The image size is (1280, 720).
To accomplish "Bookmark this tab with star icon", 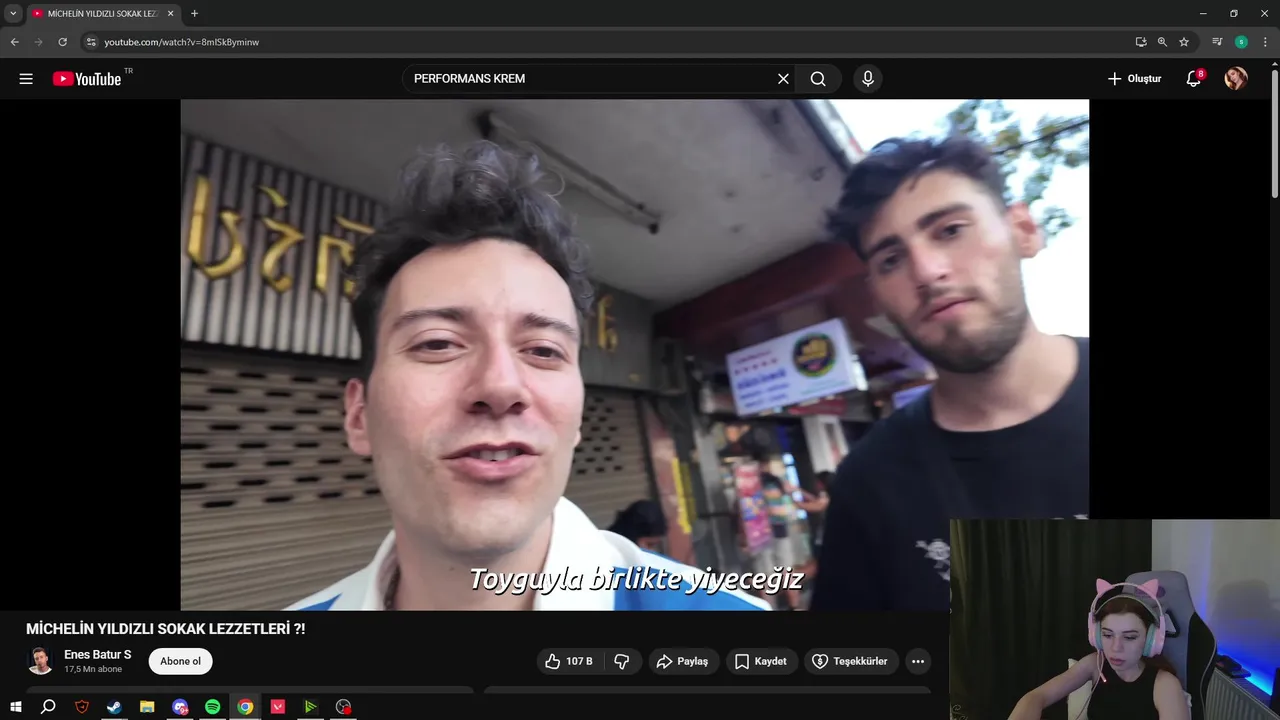I will pyautogui.click(x=1184, y=42).
